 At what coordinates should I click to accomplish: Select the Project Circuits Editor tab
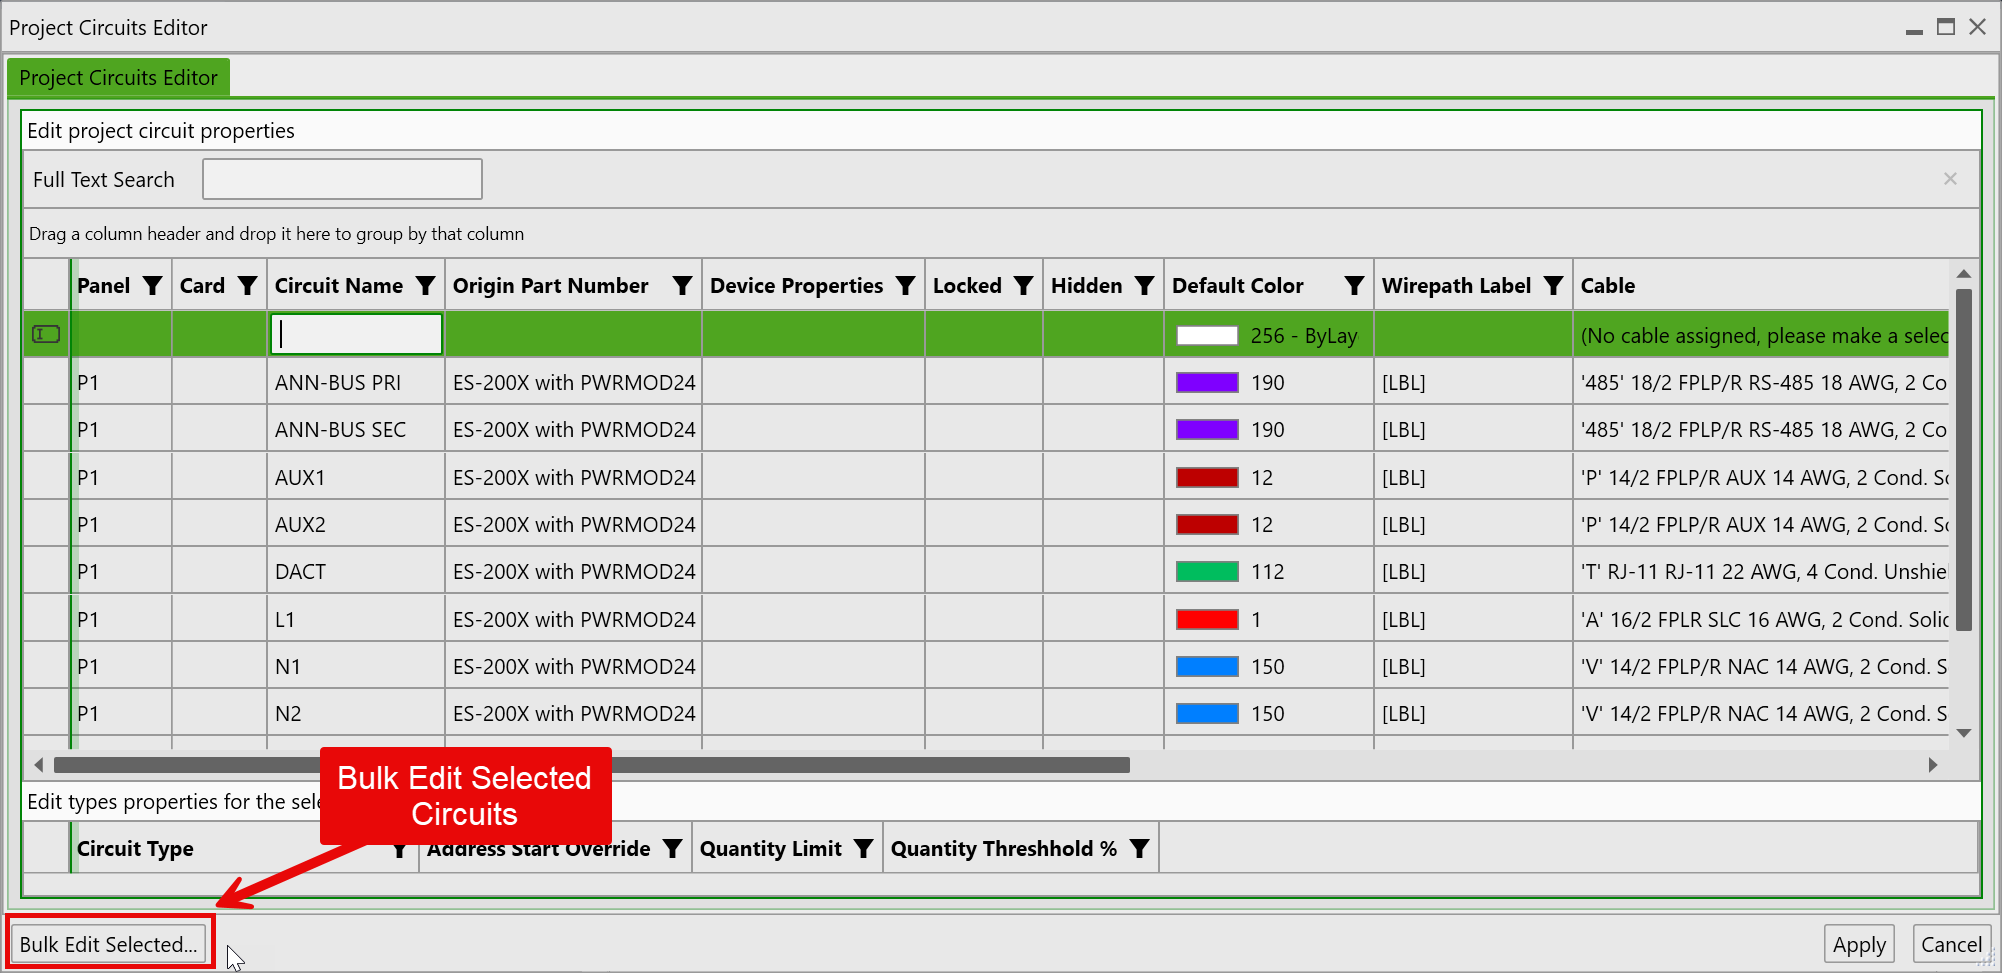(x=117, y=77)
